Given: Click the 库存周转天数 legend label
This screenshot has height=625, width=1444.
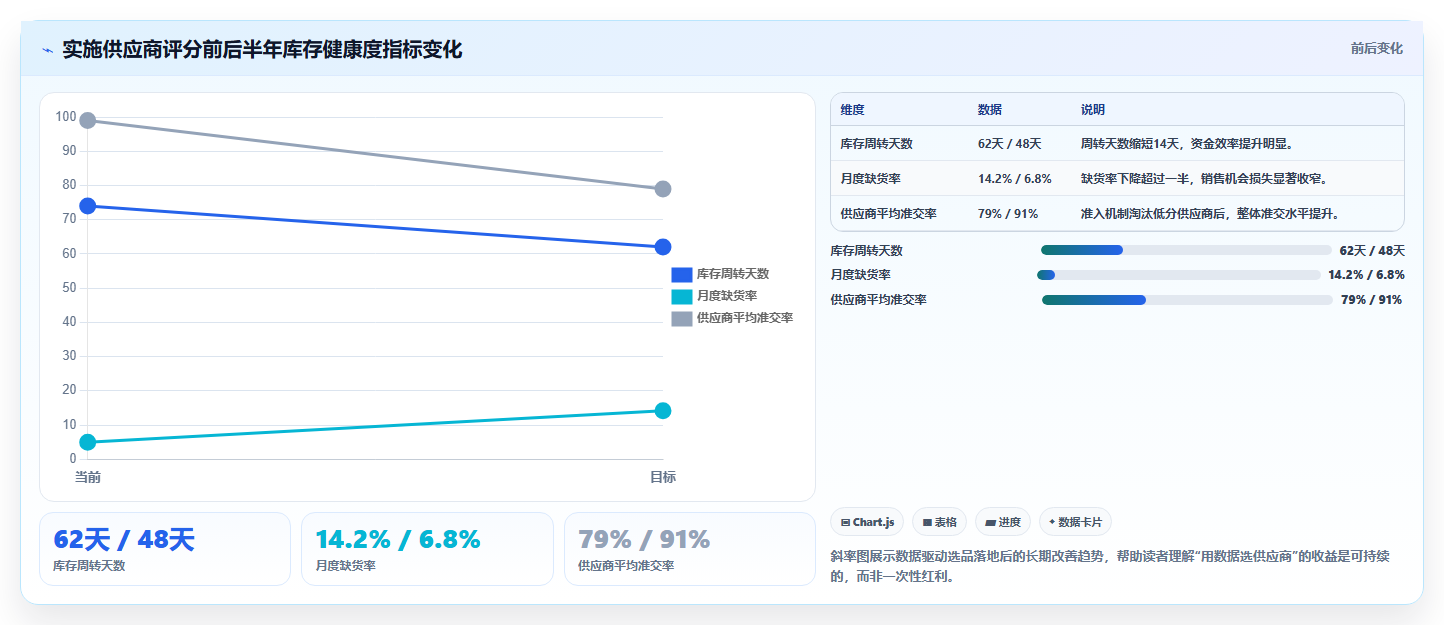Looking at the screenshot, I should tap(732, 274).
